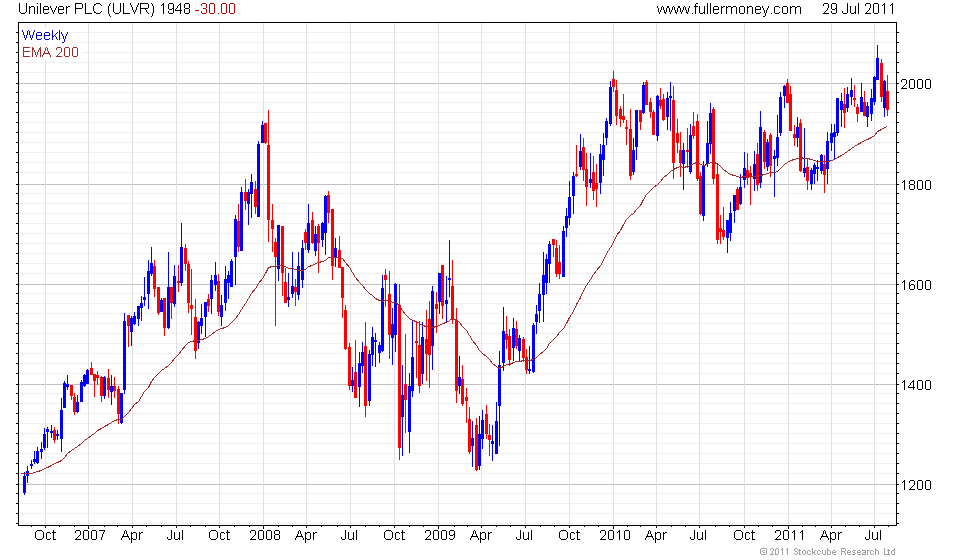Click the chart date 29 Jul 2011
The height and width of the screenshot is (560, 980).
(x=858, y=9)
